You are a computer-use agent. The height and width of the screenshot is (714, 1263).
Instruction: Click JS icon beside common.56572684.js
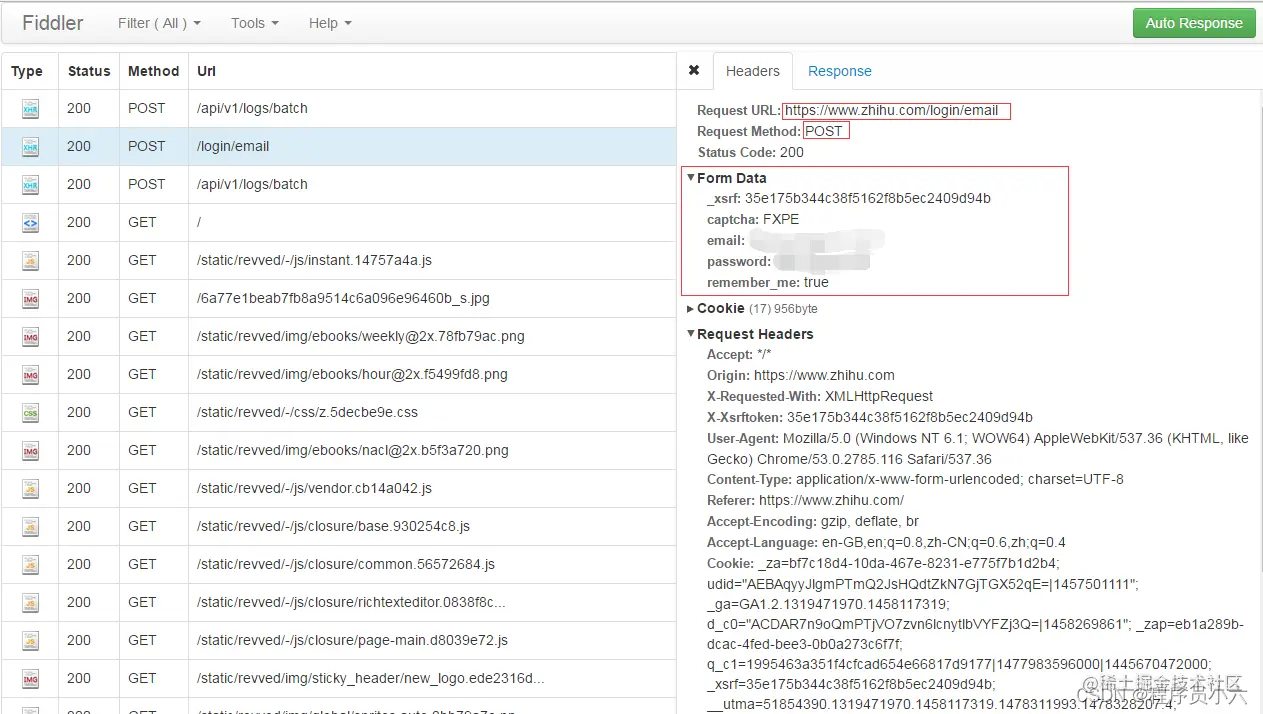(30, 565)
